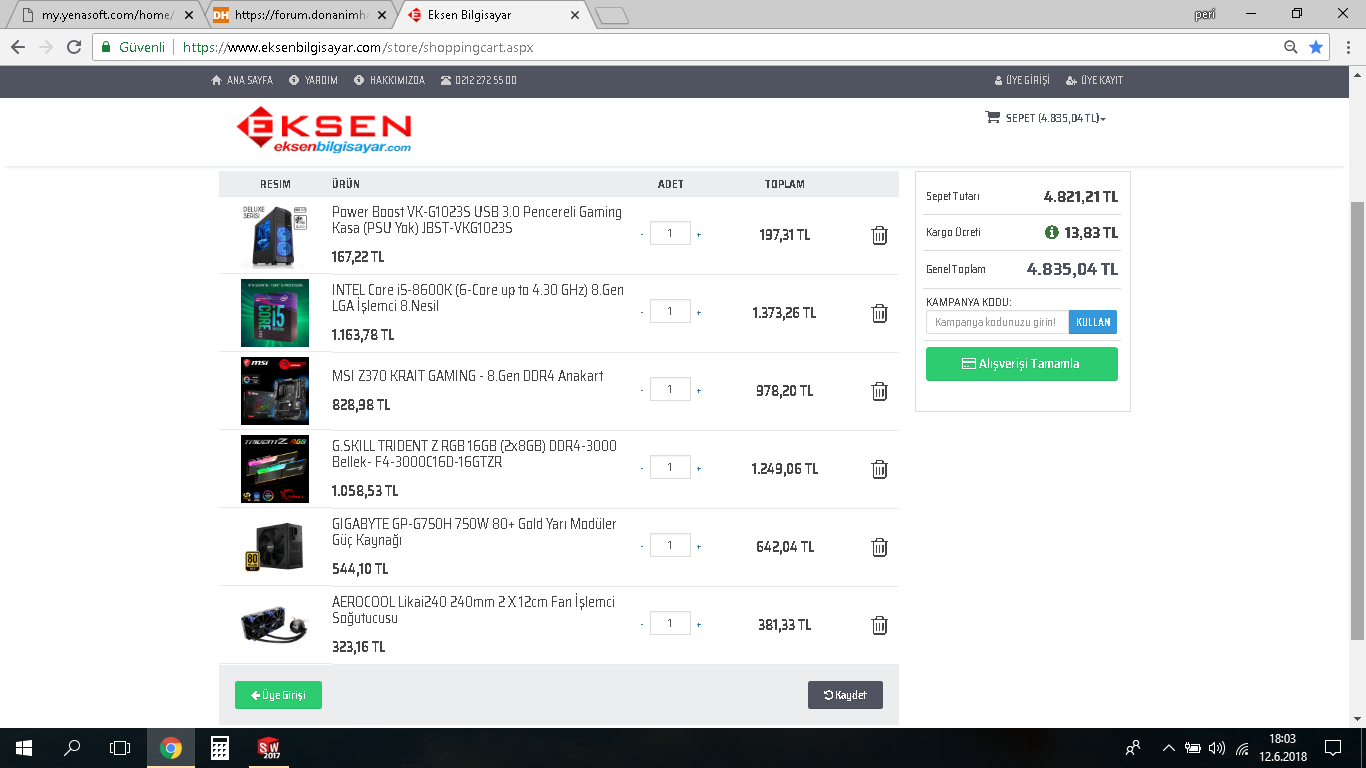
Task: Remove G.SKILL TRIDENT Z RGB from cart
Action: 879,469
